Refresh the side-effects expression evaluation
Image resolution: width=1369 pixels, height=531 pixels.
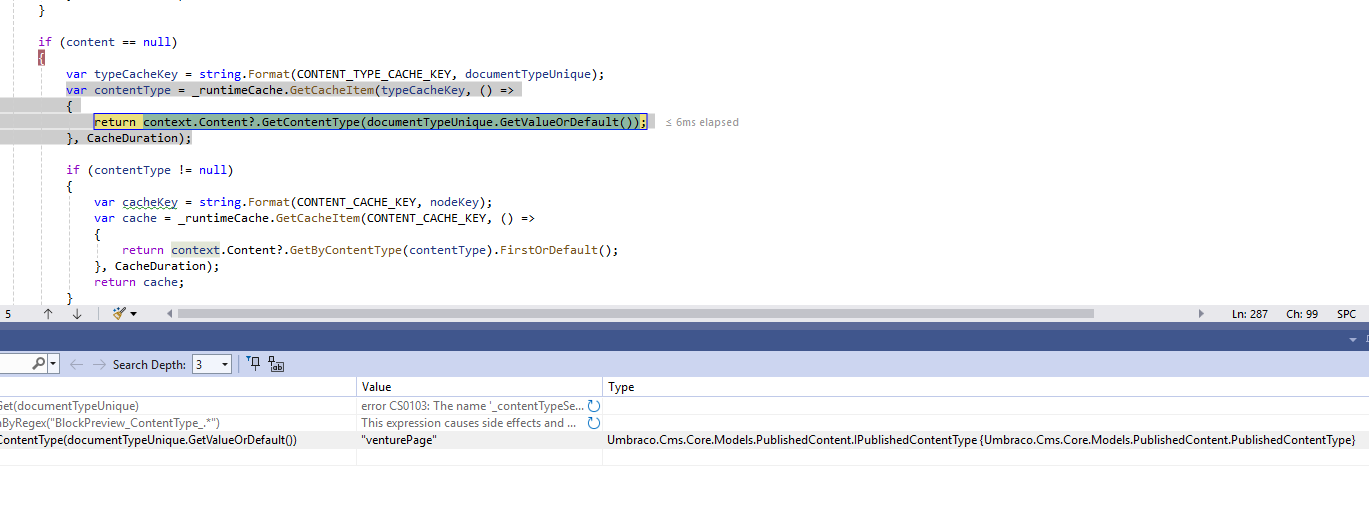(594, 423)
